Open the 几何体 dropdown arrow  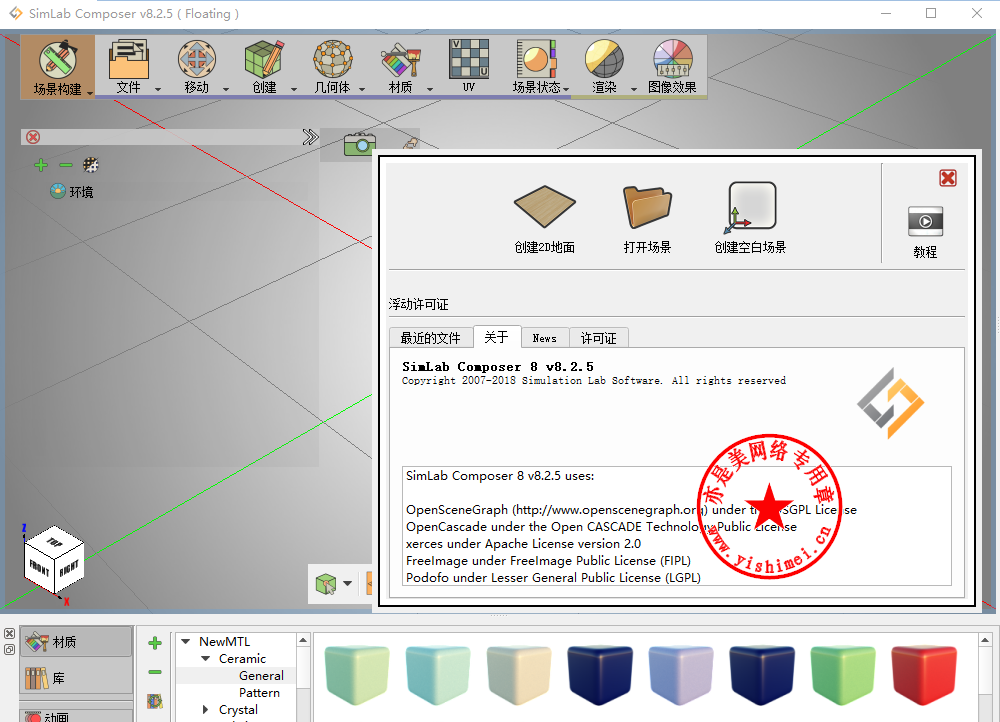pos(362,89)
